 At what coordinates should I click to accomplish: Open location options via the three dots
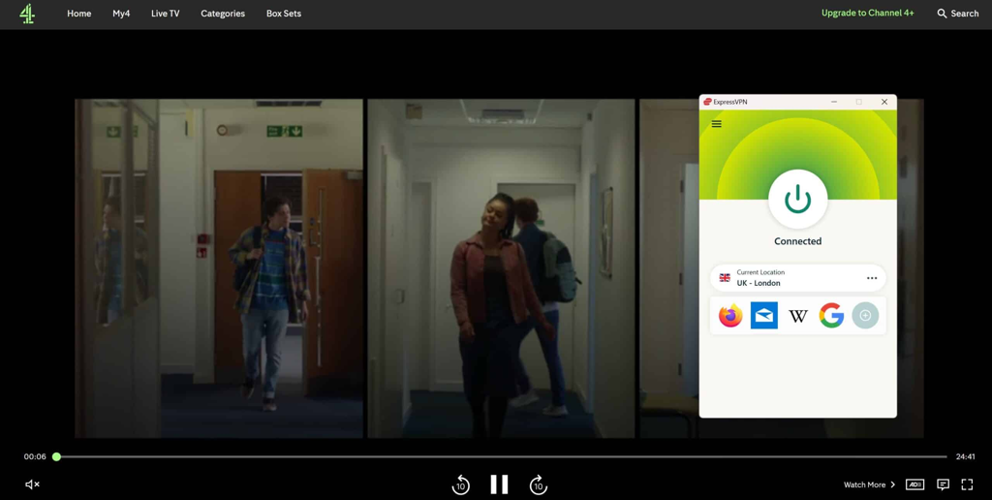tap(872, 278)
